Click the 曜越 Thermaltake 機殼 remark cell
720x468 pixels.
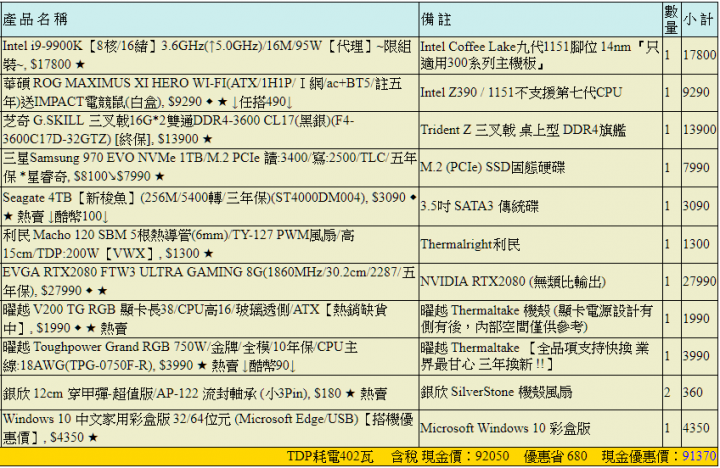tap(540, 319)
